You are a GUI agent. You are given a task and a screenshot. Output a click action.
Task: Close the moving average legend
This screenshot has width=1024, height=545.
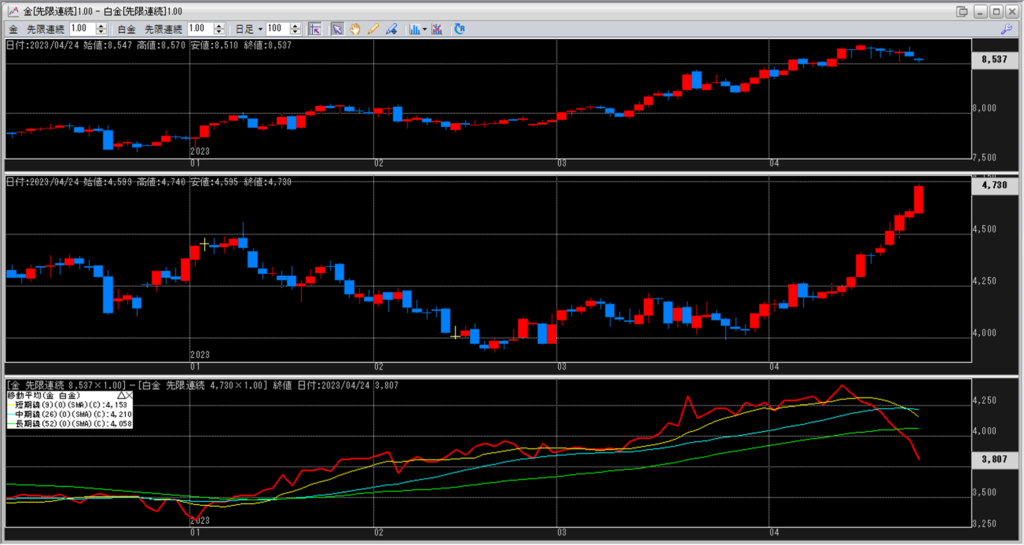[131, 396]
